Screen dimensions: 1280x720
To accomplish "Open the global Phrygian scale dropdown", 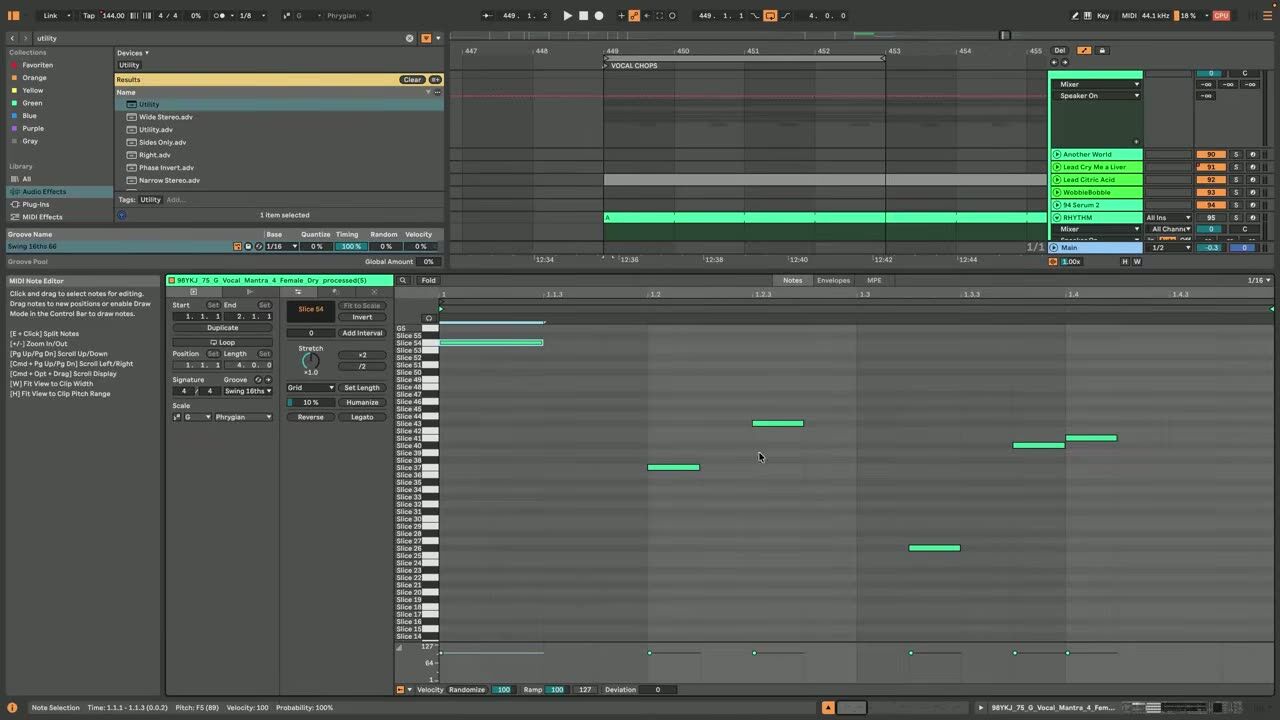I will [347, 15].
